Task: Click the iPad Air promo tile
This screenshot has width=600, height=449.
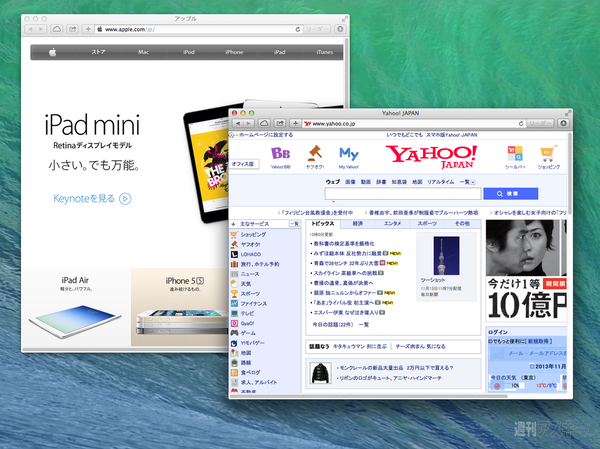Action: (x=76, y=307)
